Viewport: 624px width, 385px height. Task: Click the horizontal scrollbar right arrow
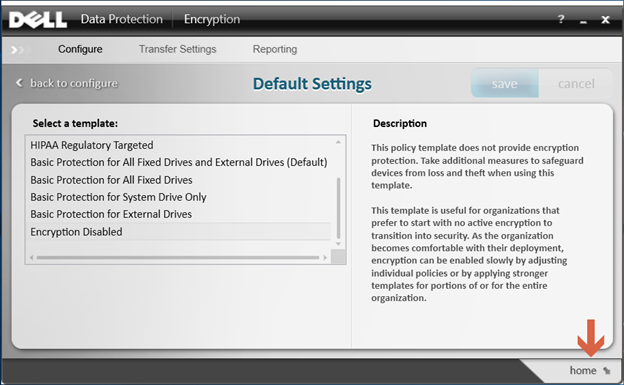tap(325, 258)
